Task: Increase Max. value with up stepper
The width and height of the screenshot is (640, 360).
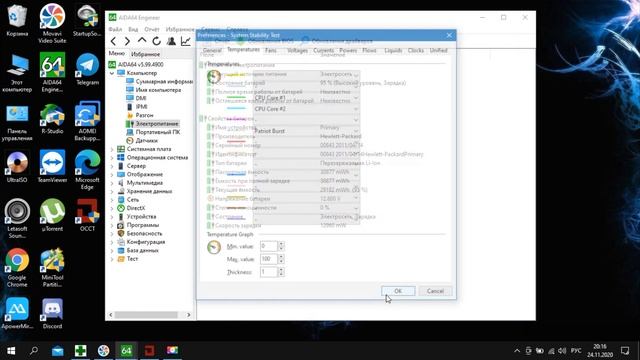Action: [281, 256]
